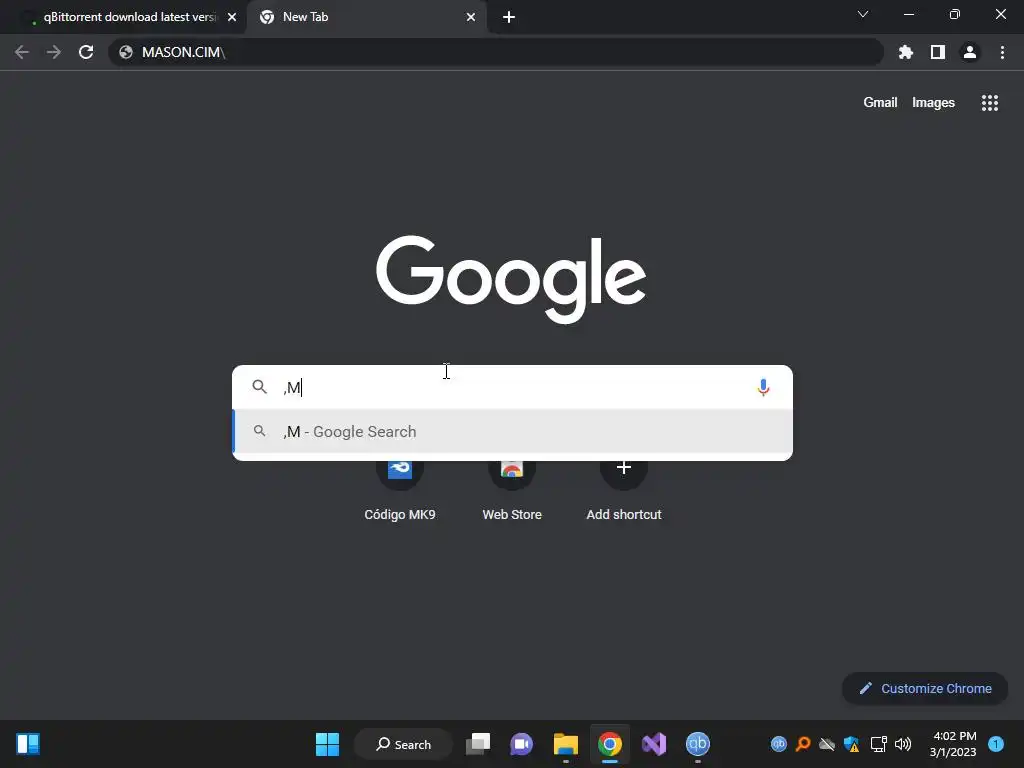The image size is (1024, 768).
Task: Open the Images link
Action: pos(933,103)
